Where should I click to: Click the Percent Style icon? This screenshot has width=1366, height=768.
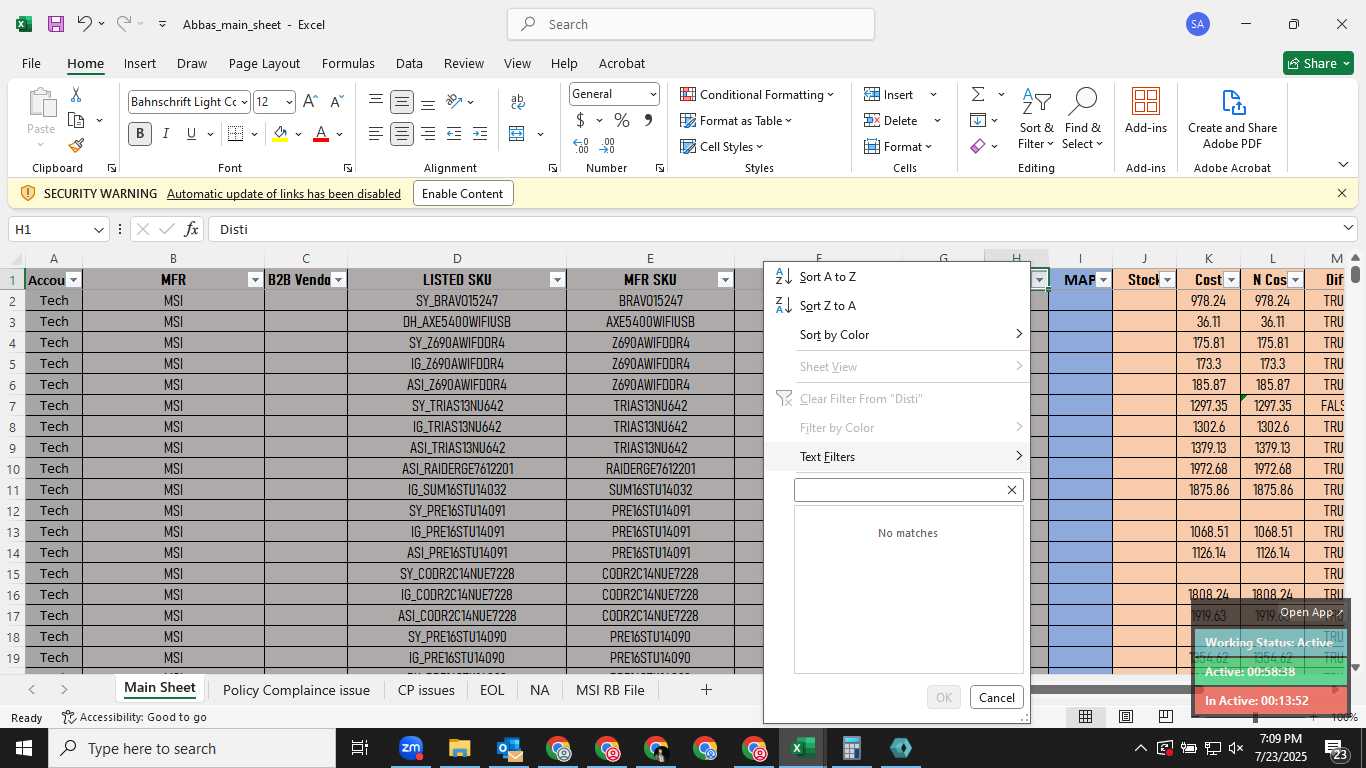click(x=622, y=120)
